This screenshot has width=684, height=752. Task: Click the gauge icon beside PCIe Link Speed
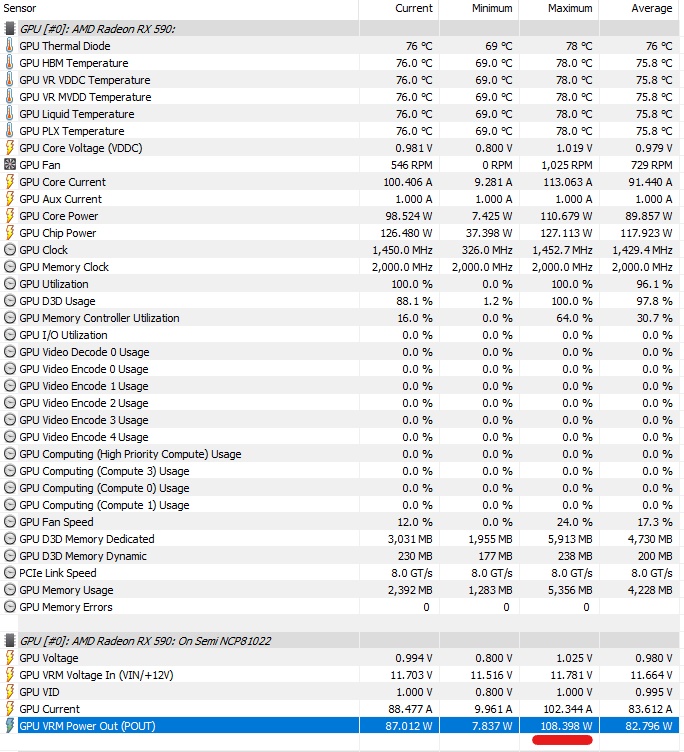click(x=10, y=573)
